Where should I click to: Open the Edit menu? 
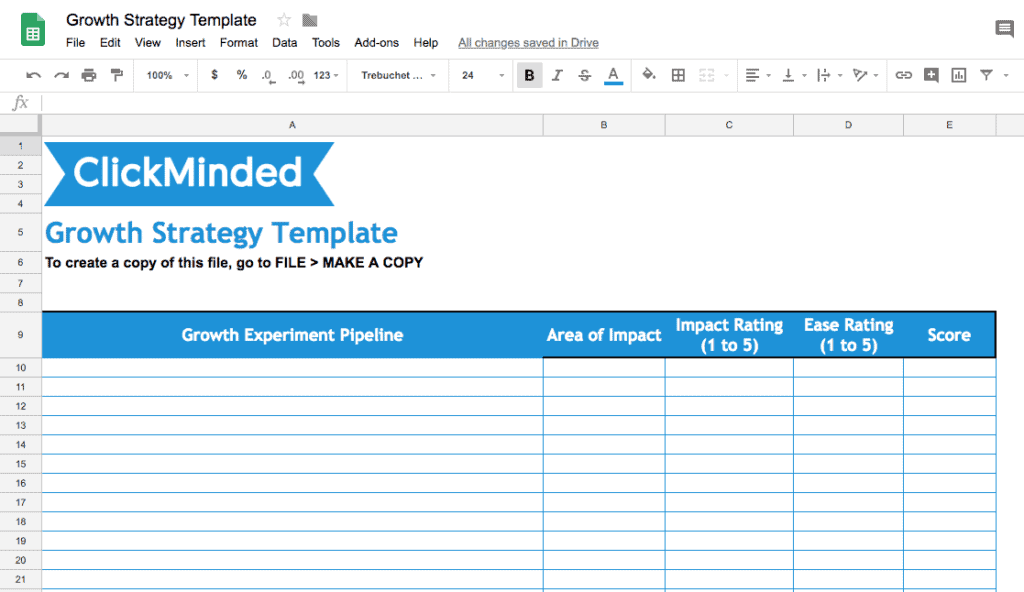(110, 42)
